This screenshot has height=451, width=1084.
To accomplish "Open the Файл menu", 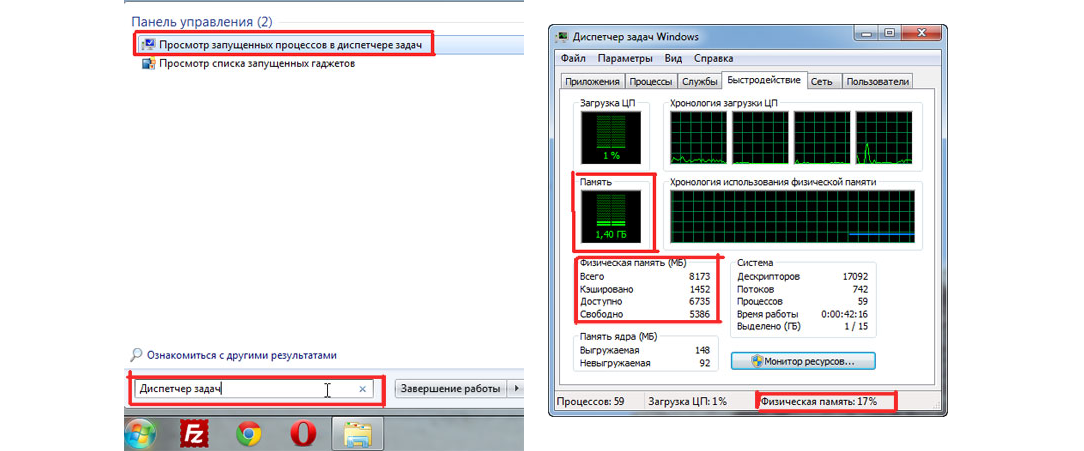I will point(573,59).
